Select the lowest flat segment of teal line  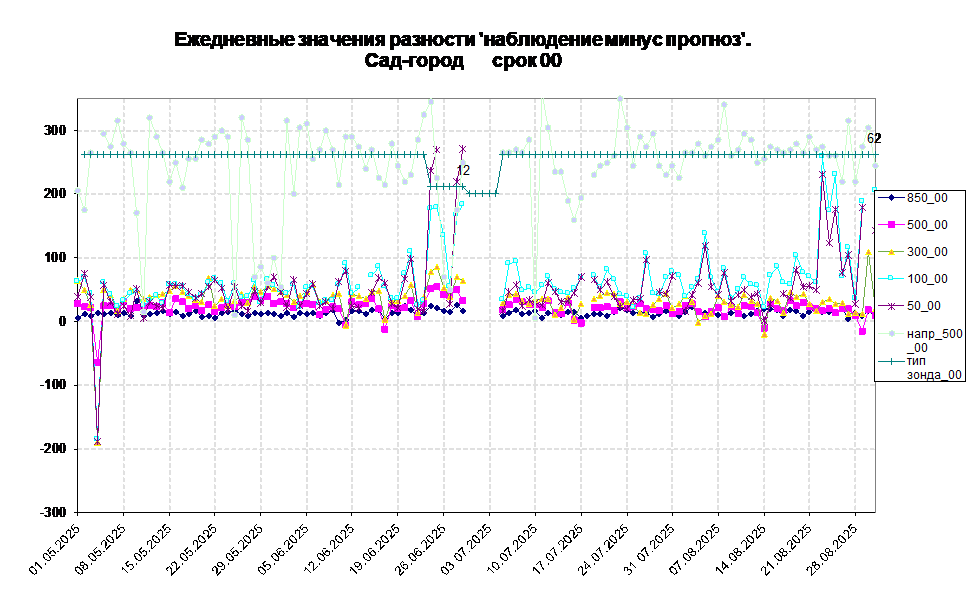tap(483, 194)
